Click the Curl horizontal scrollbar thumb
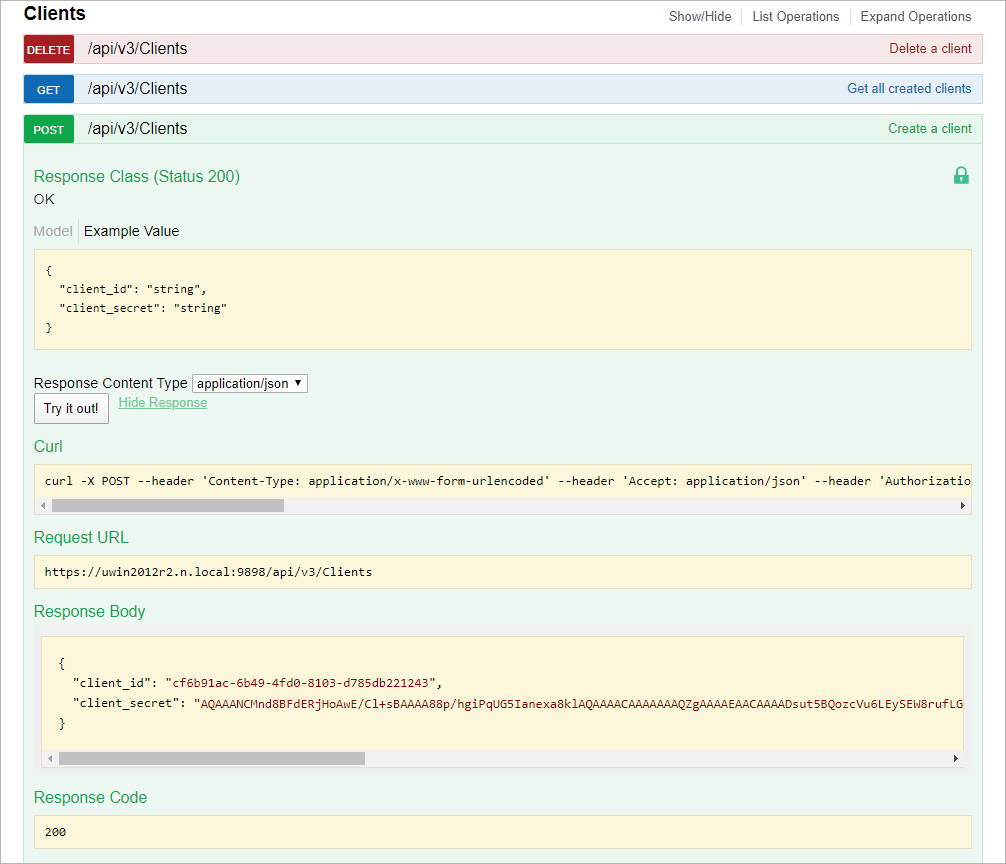1006x864 pixels. tap(168, 505)
